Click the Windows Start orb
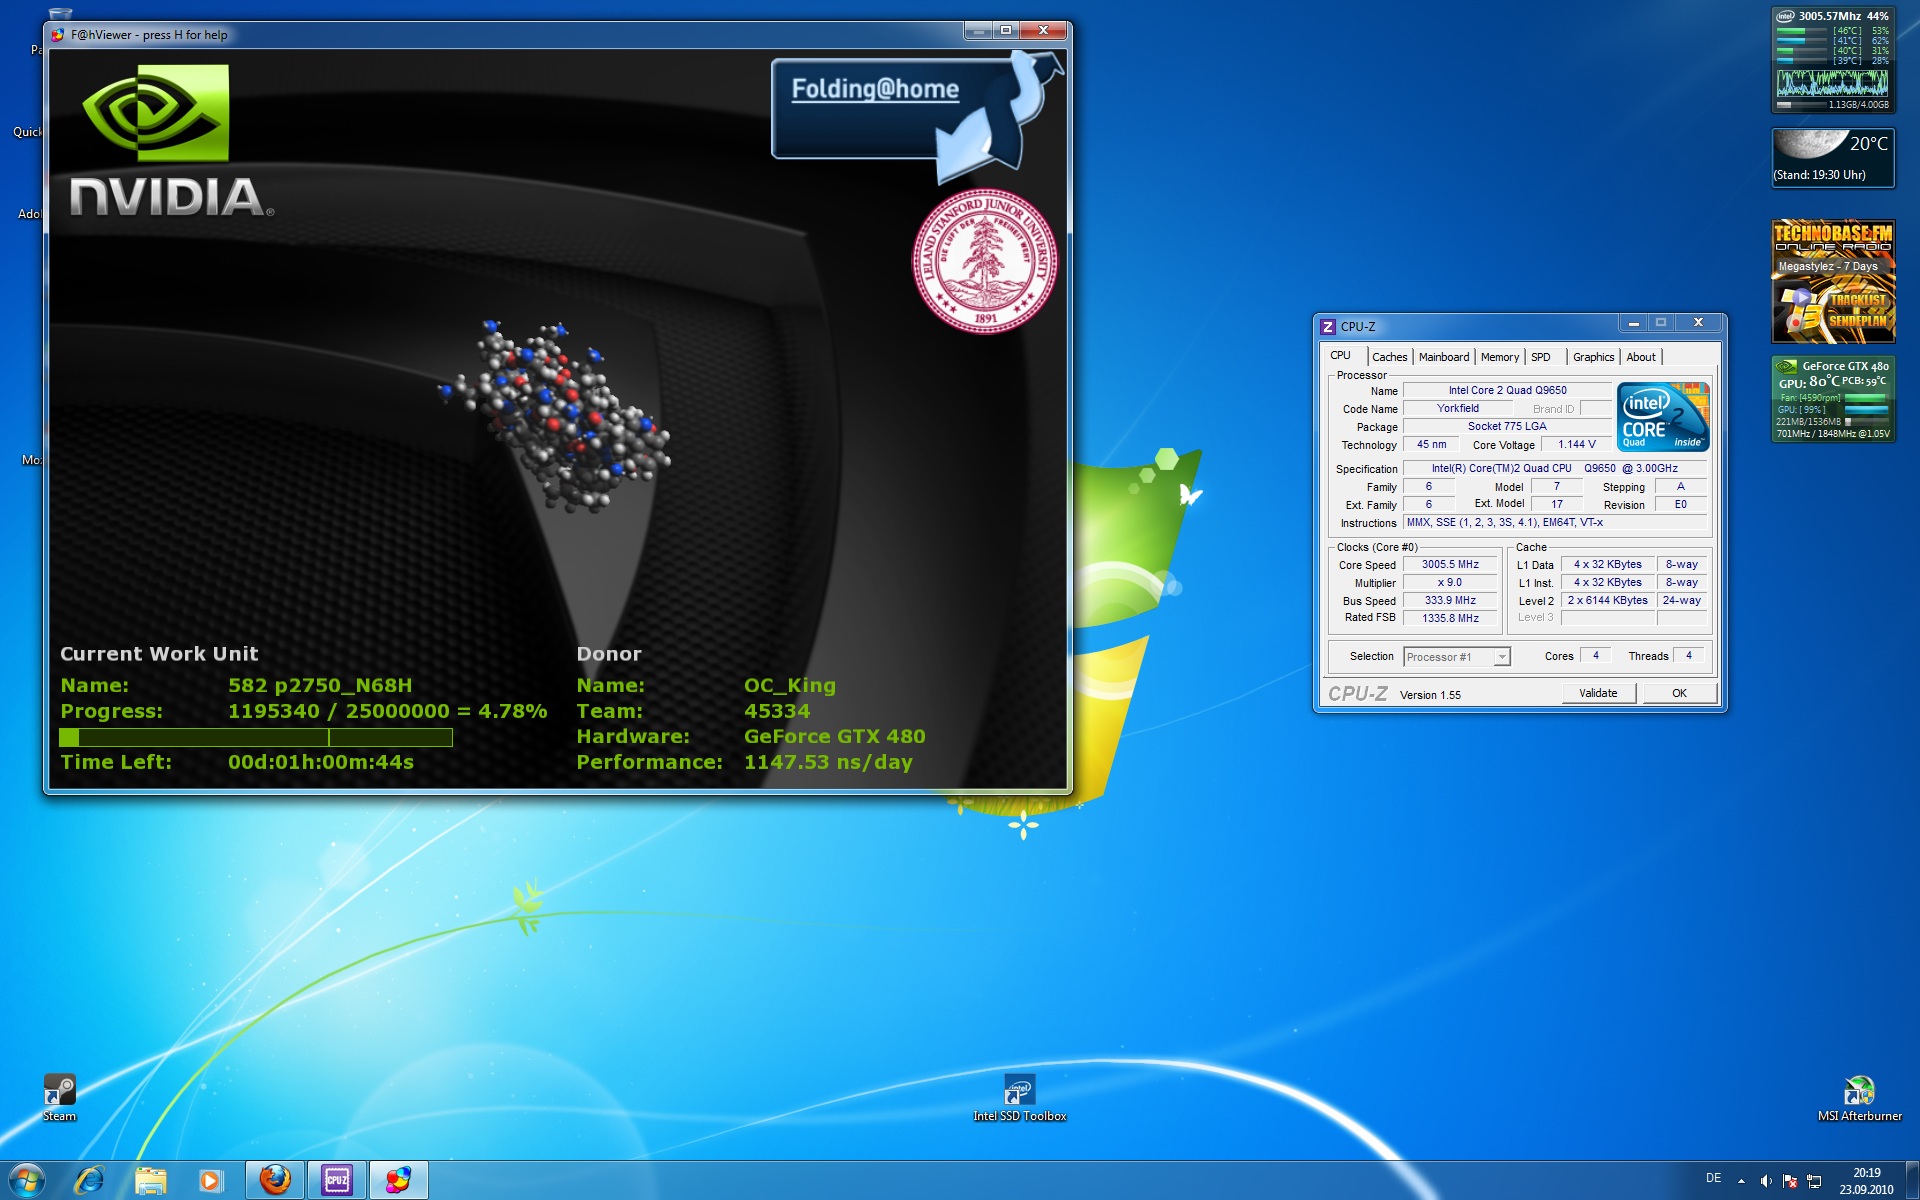The image size is (1920, 1200). 27,1180
